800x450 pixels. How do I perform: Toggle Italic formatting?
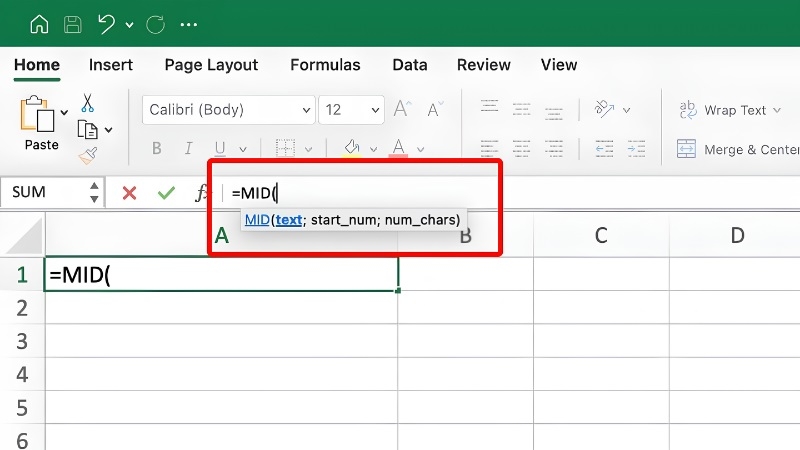[x=188, y=148]
